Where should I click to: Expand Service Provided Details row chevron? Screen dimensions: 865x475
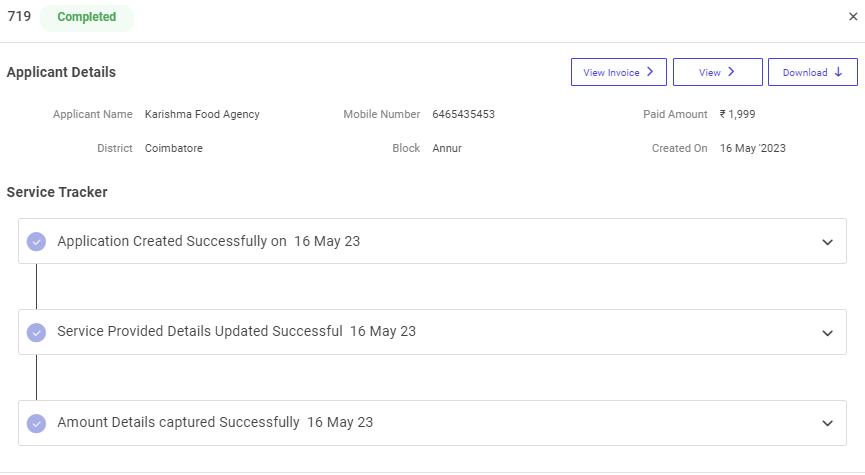pos(827,333)
